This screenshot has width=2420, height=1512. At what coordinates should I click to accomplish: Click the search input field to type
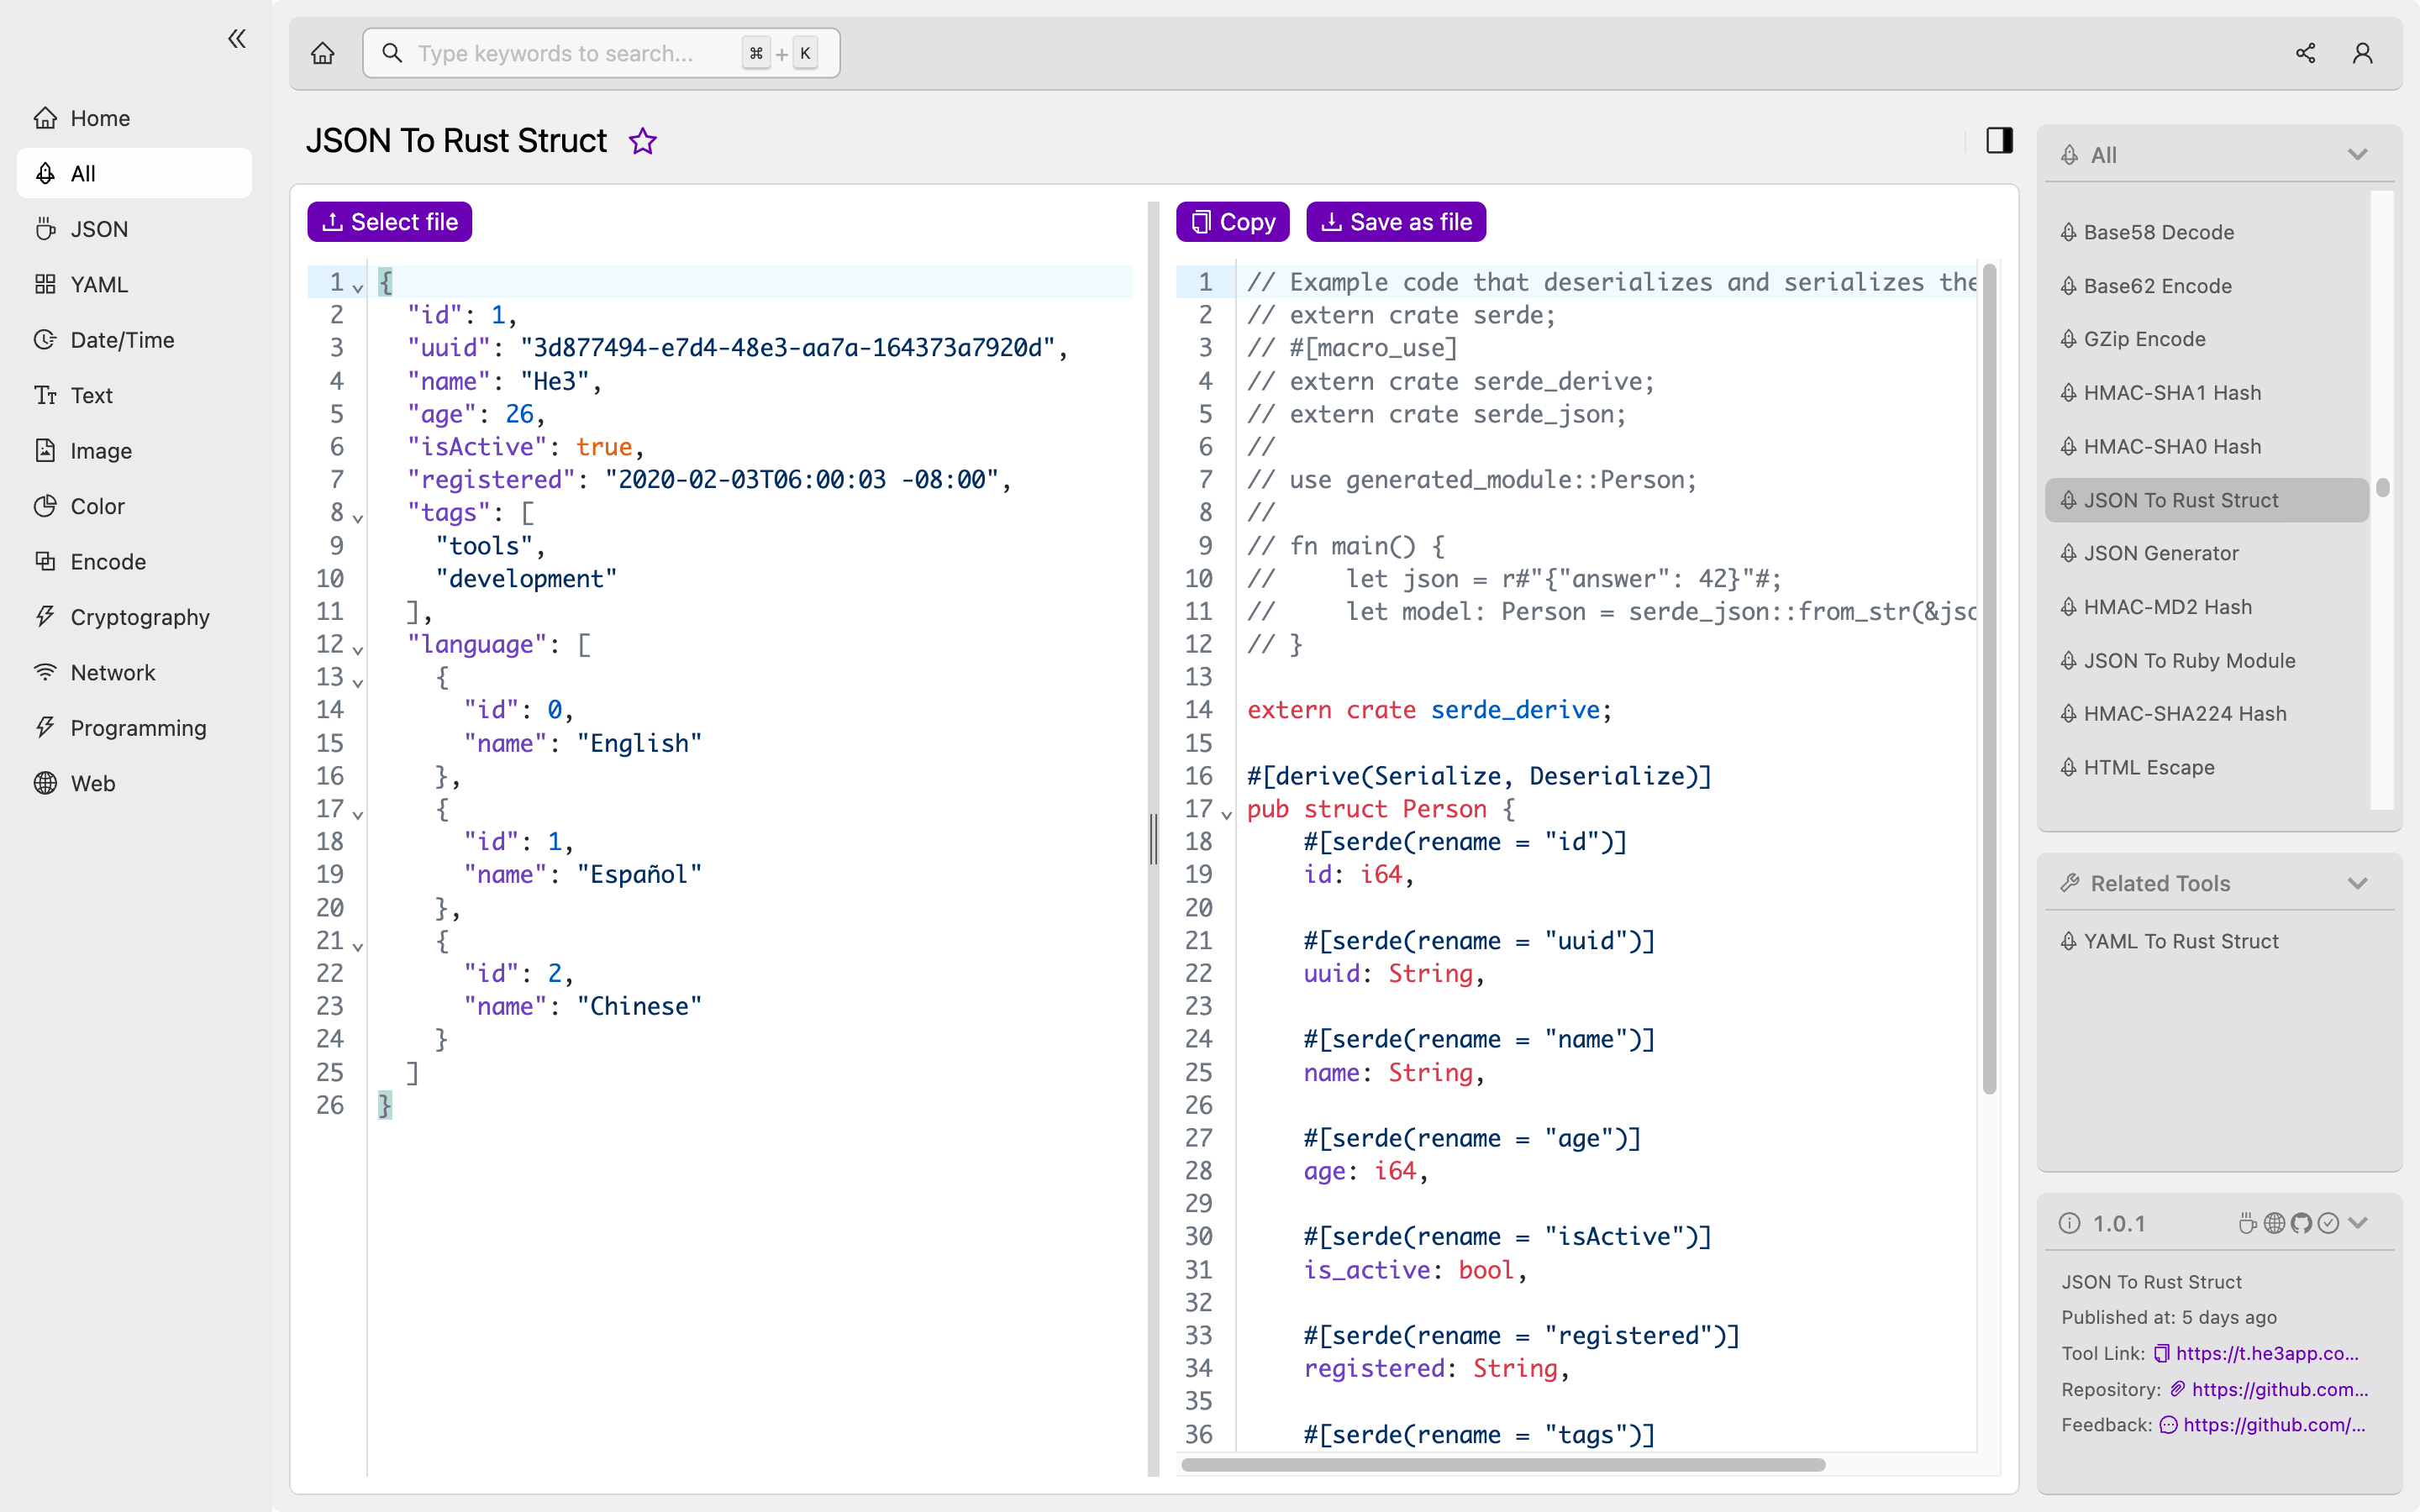click(597, 52)
